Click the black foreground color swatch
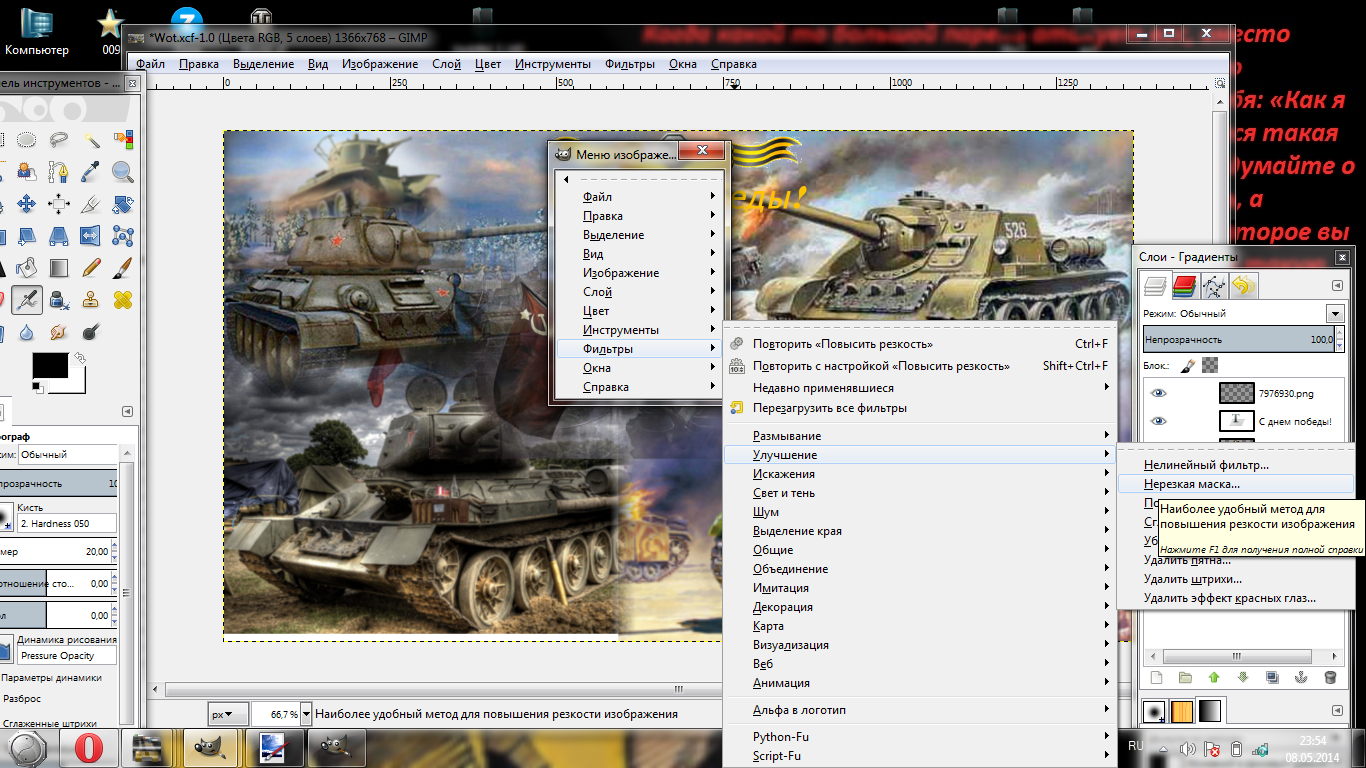This screenshot has width=1366, height=768. coord(50,365)
